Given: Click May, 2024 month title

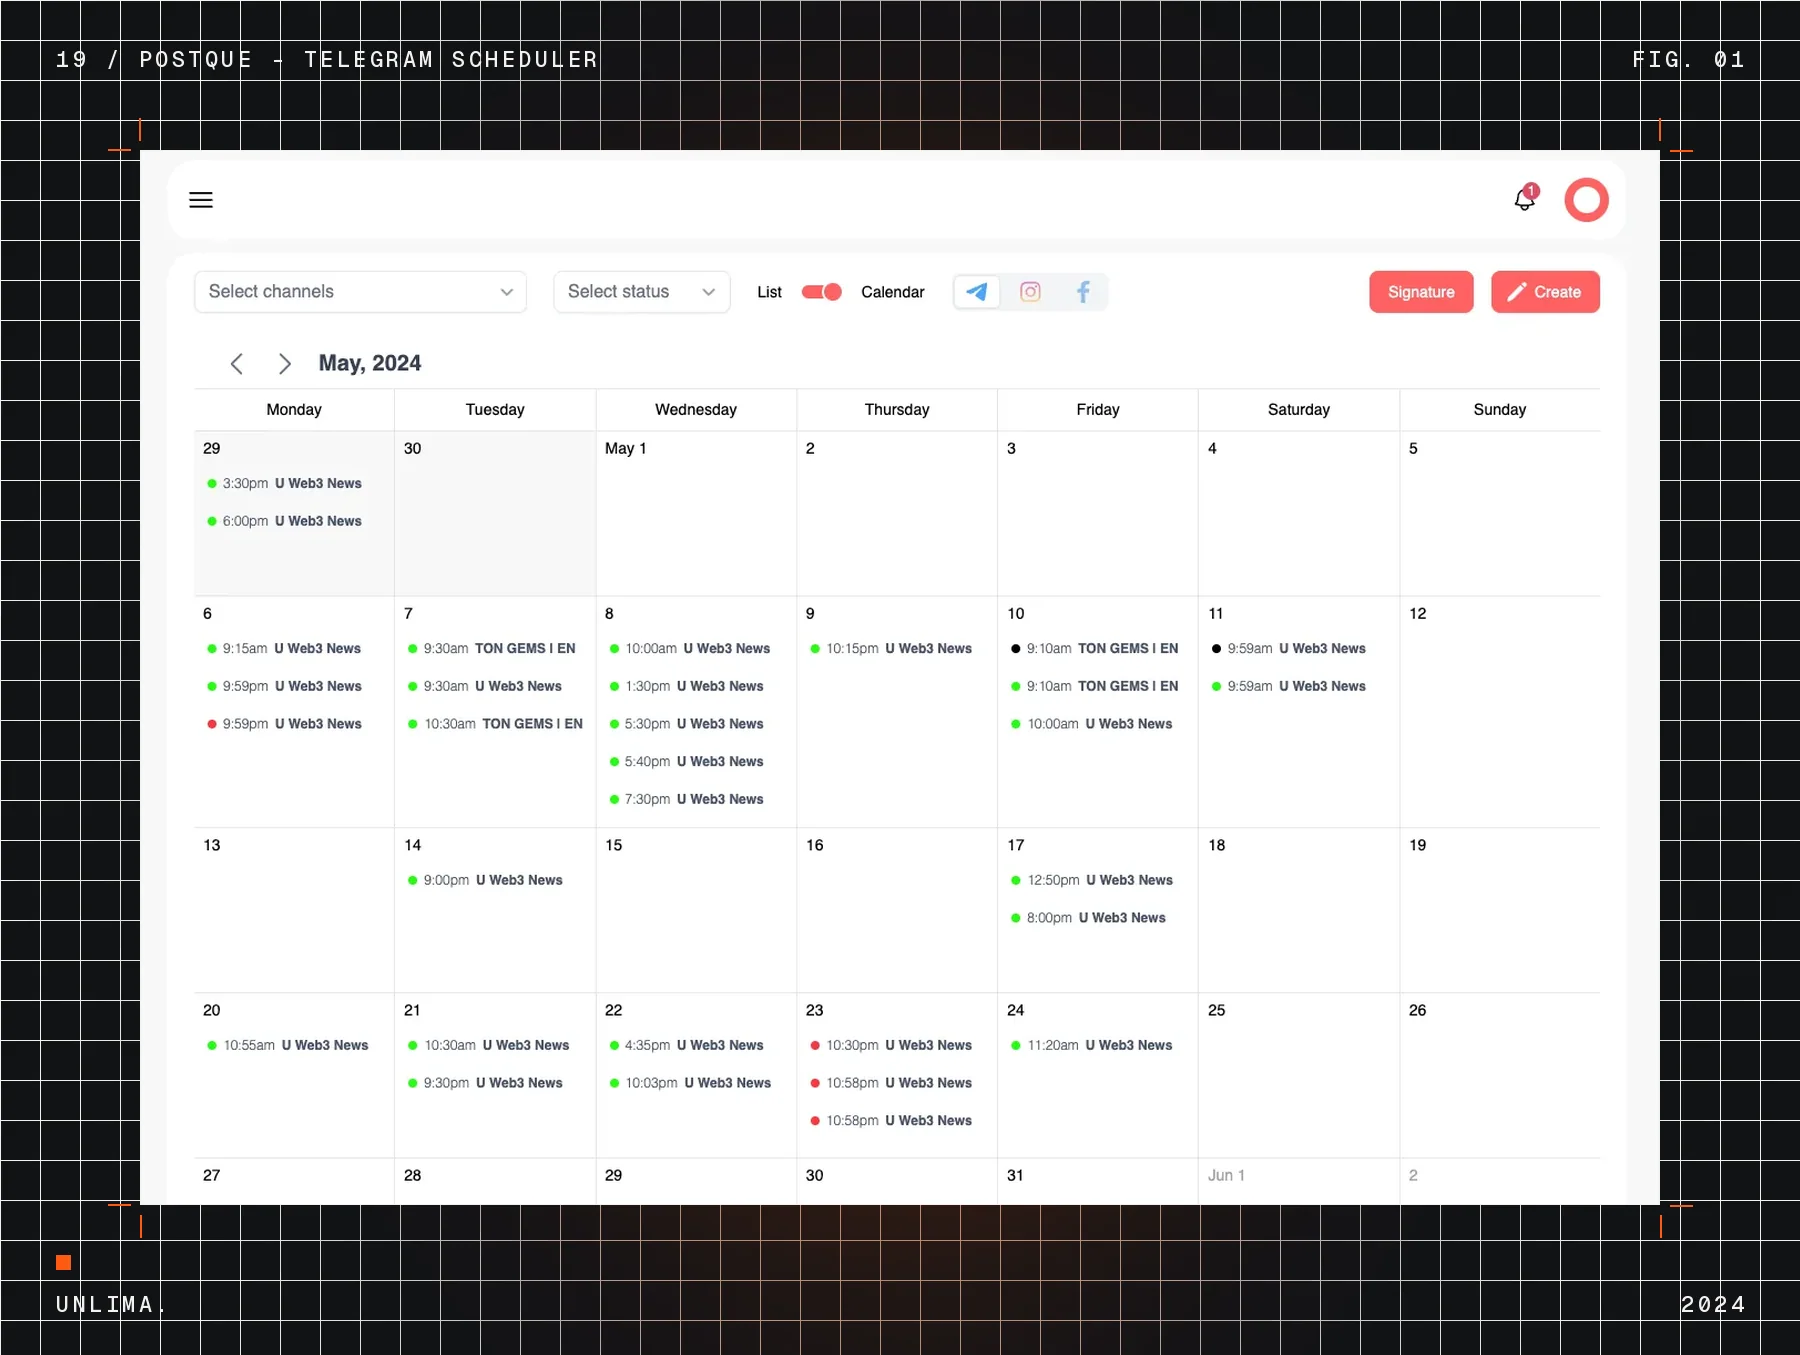Looking at the screenshot, I should pos(370,363).
